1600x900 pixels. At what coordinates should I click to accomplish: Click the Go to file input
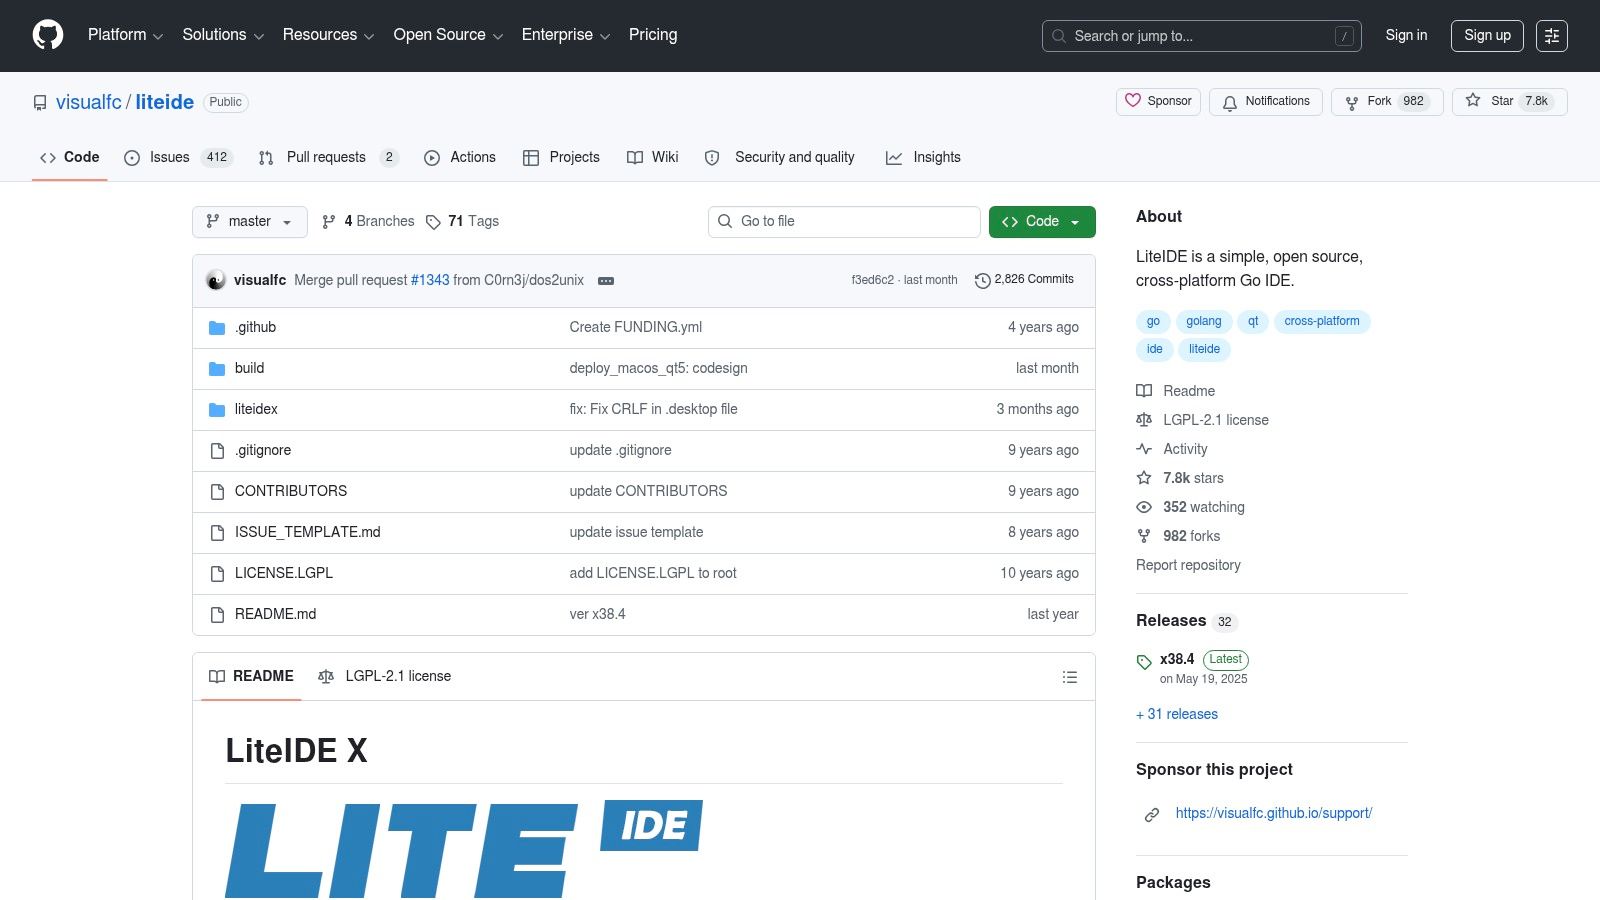coord(844,222)
